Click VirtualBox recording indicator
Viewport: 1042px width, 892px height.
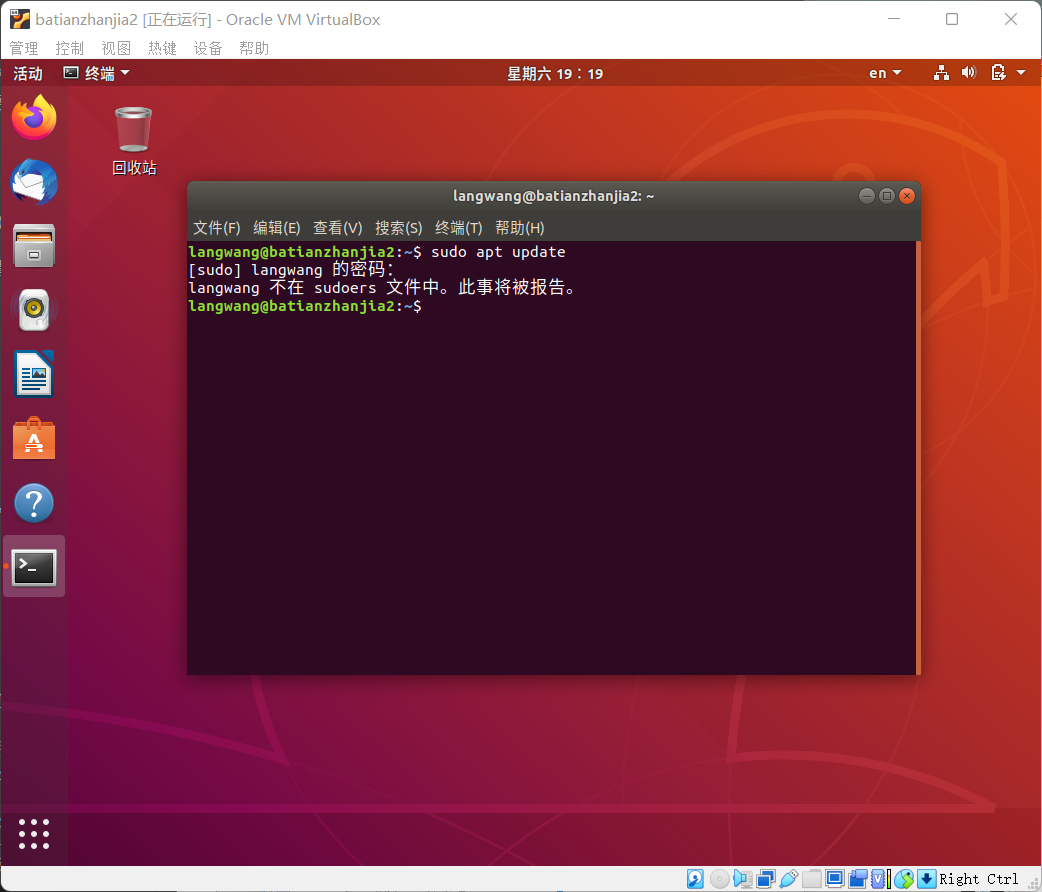tap(858, 879)
